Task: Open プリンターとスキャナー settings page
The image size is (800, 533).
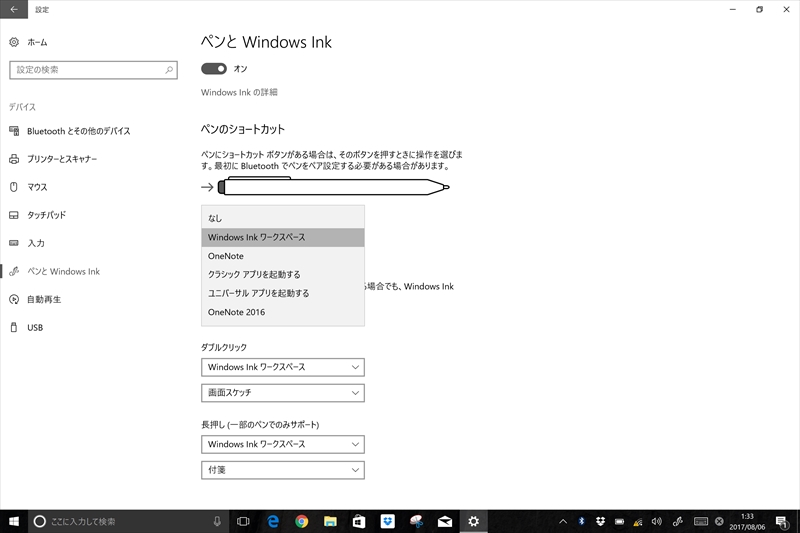Action: [x=53, y=159]
